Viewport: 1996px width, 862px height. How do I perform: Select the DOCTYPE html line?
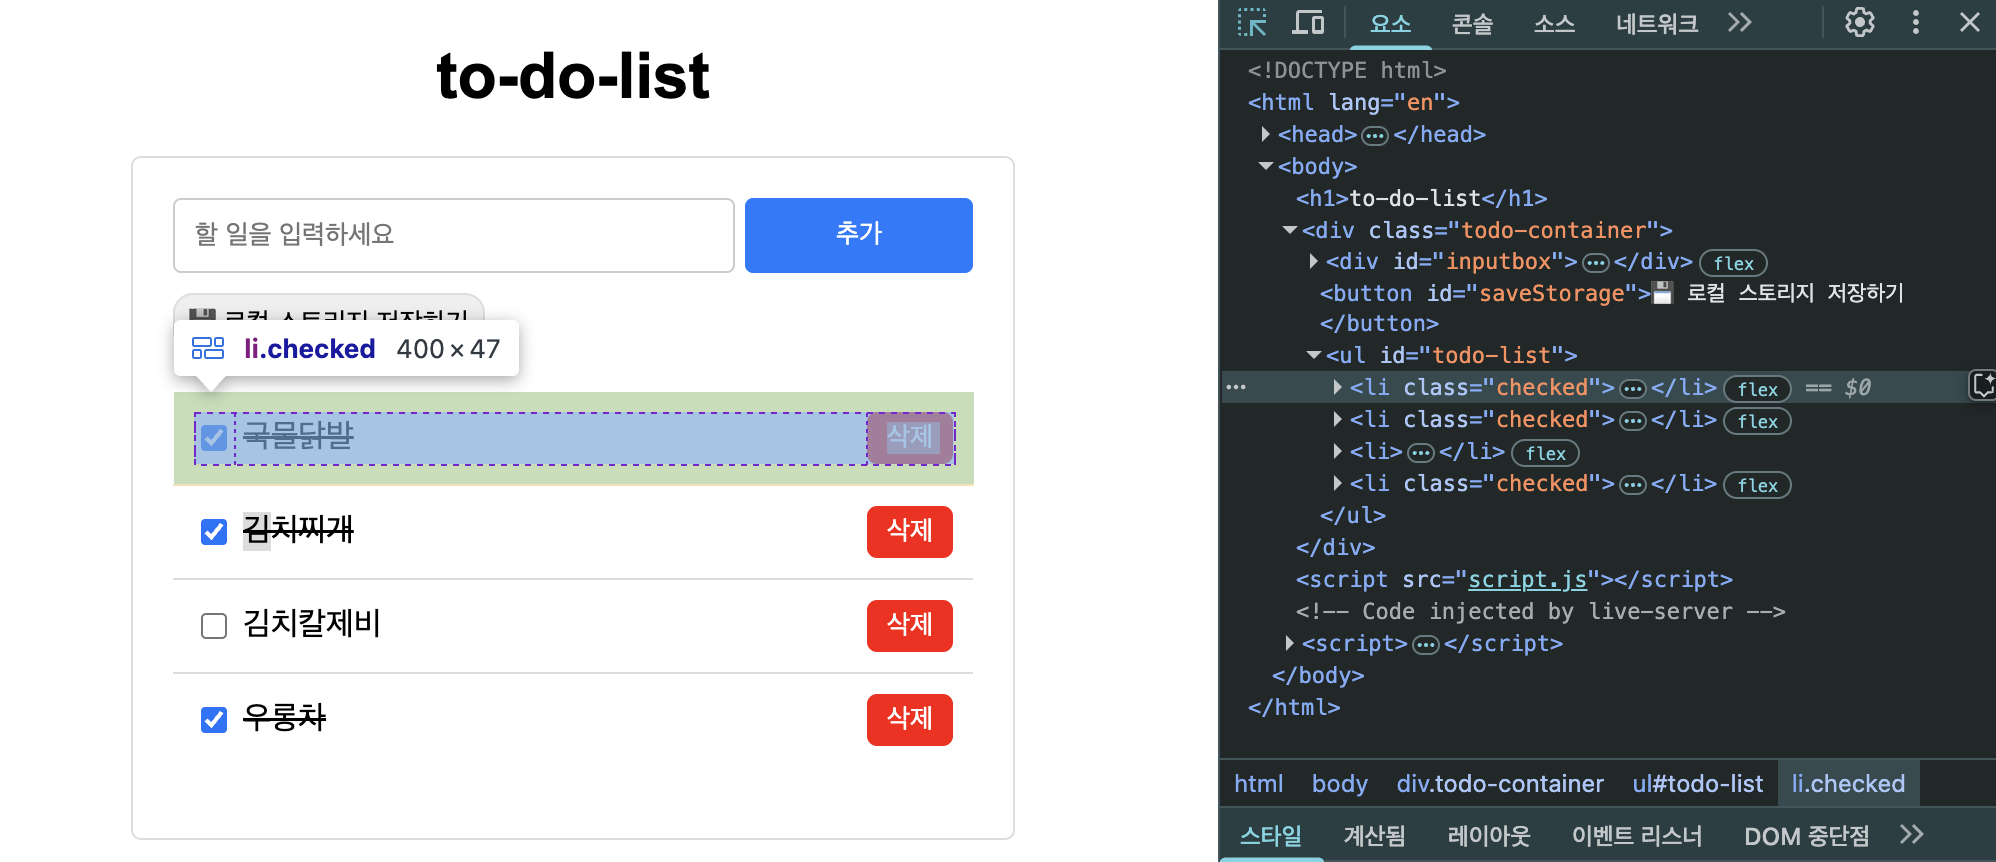pos(1346,70)
